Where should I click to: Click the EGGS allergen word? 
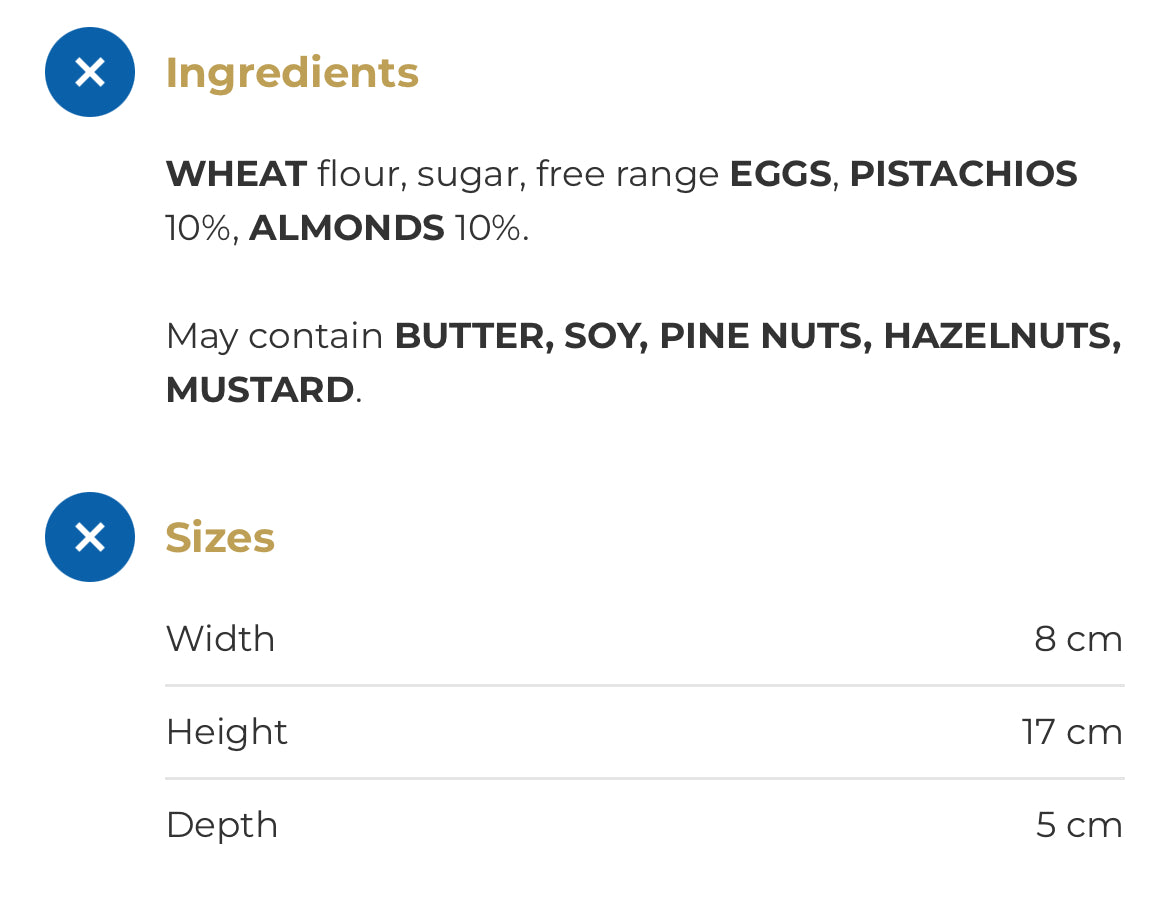[780, 174]
